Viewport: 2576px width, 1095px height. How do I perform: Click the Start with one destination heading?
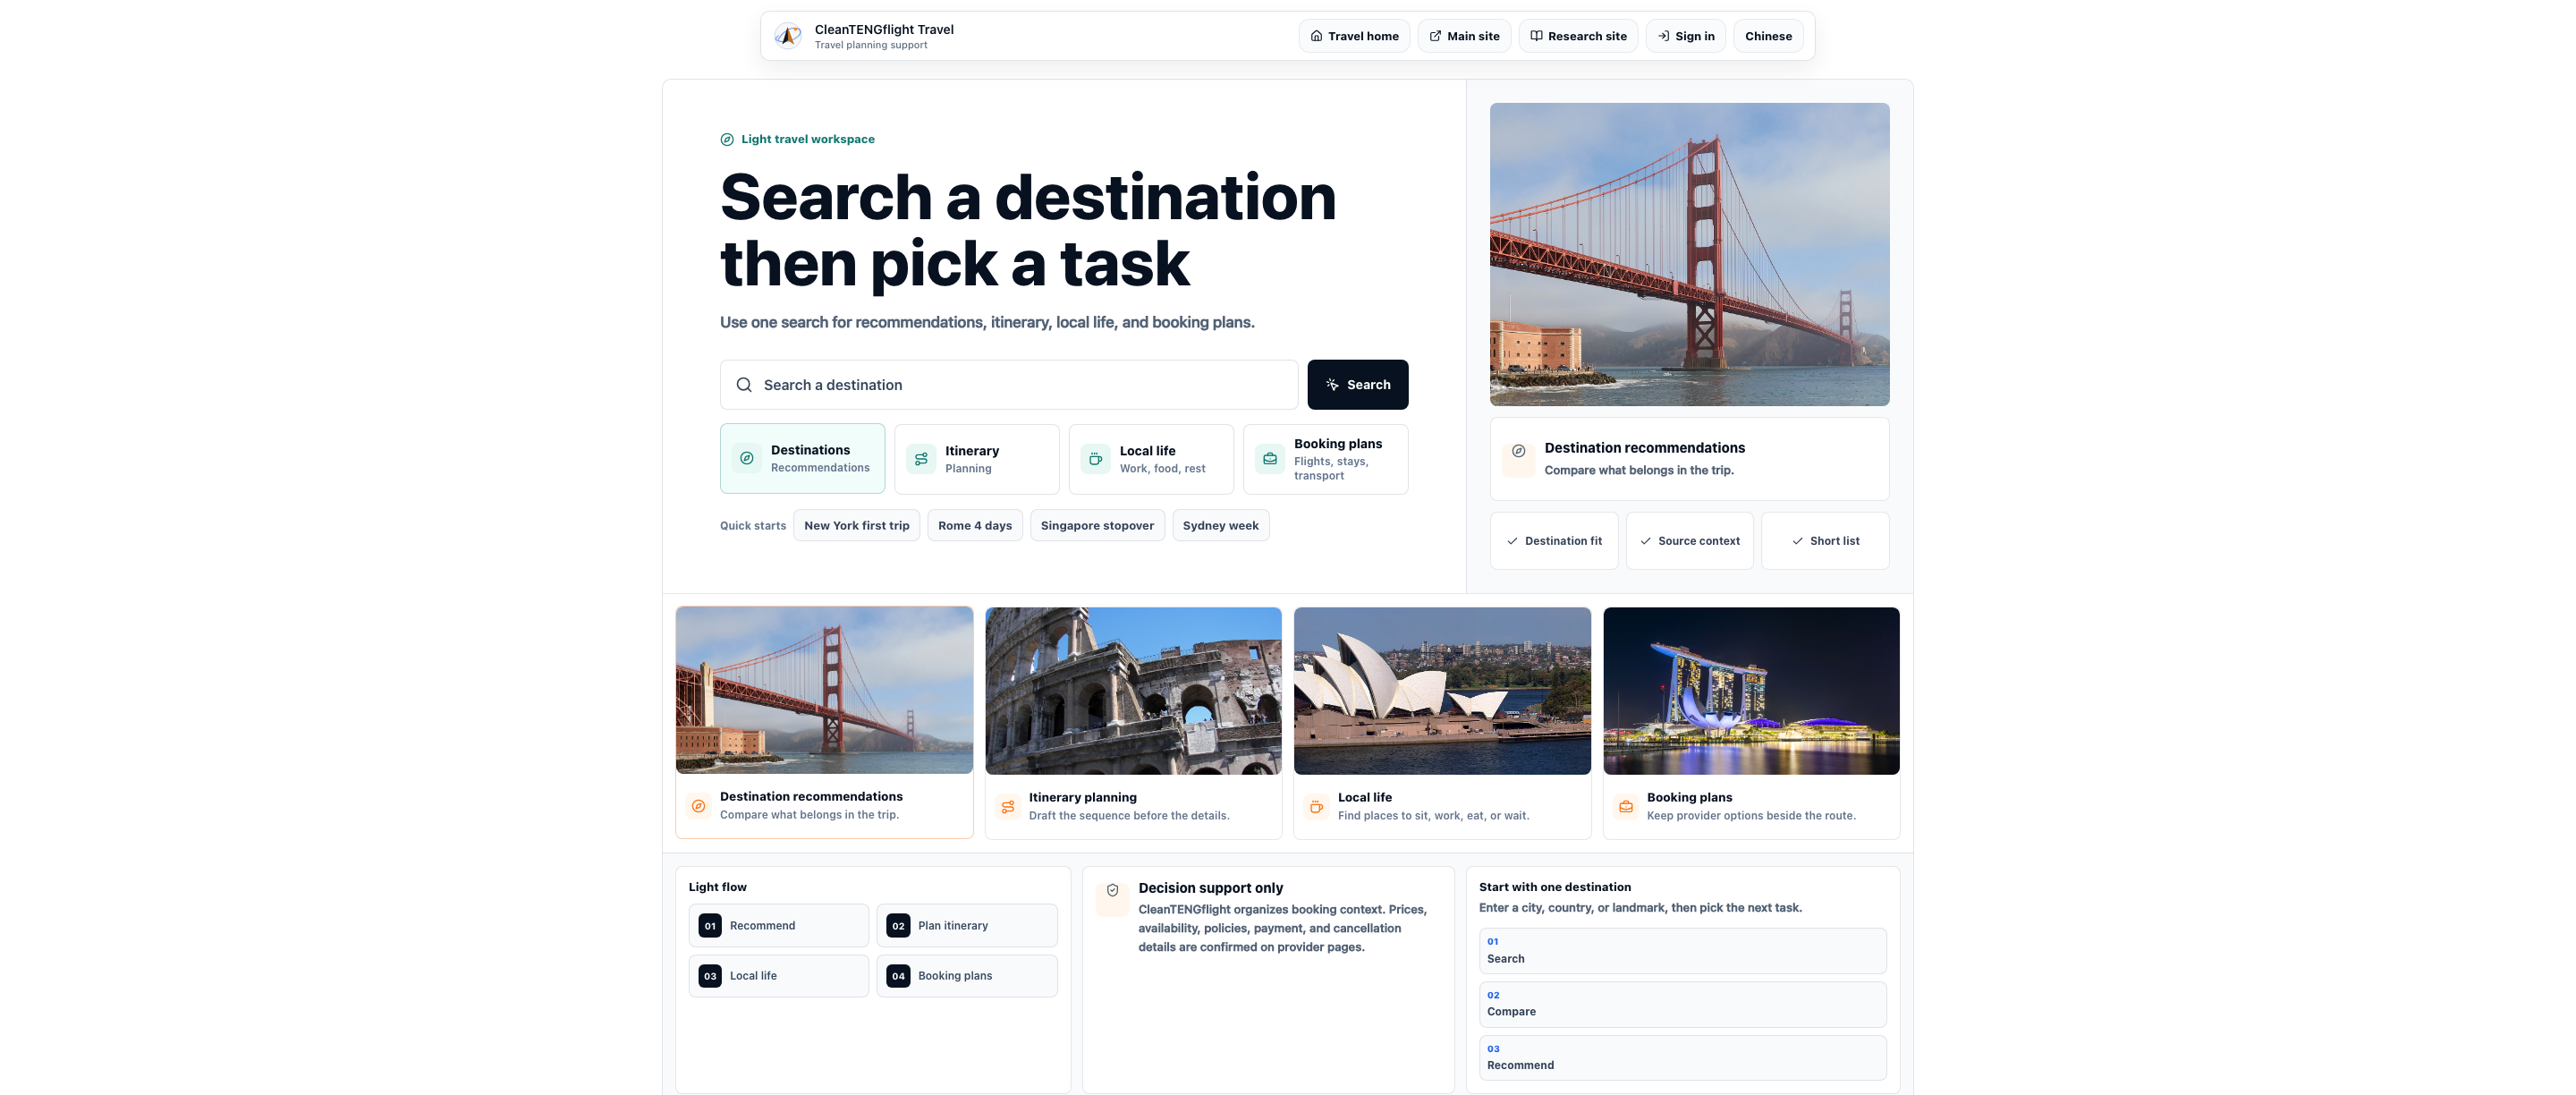click(1554, 887)
